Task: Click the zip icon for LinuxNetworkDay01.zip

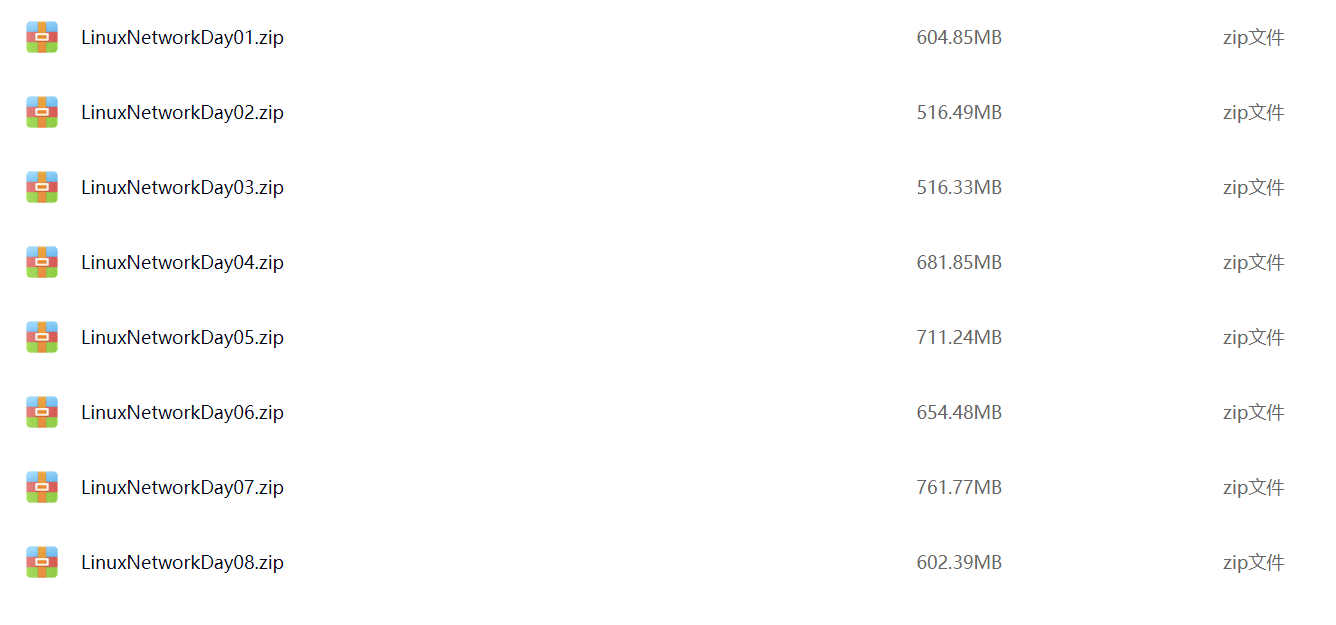Action: (42, 38)
